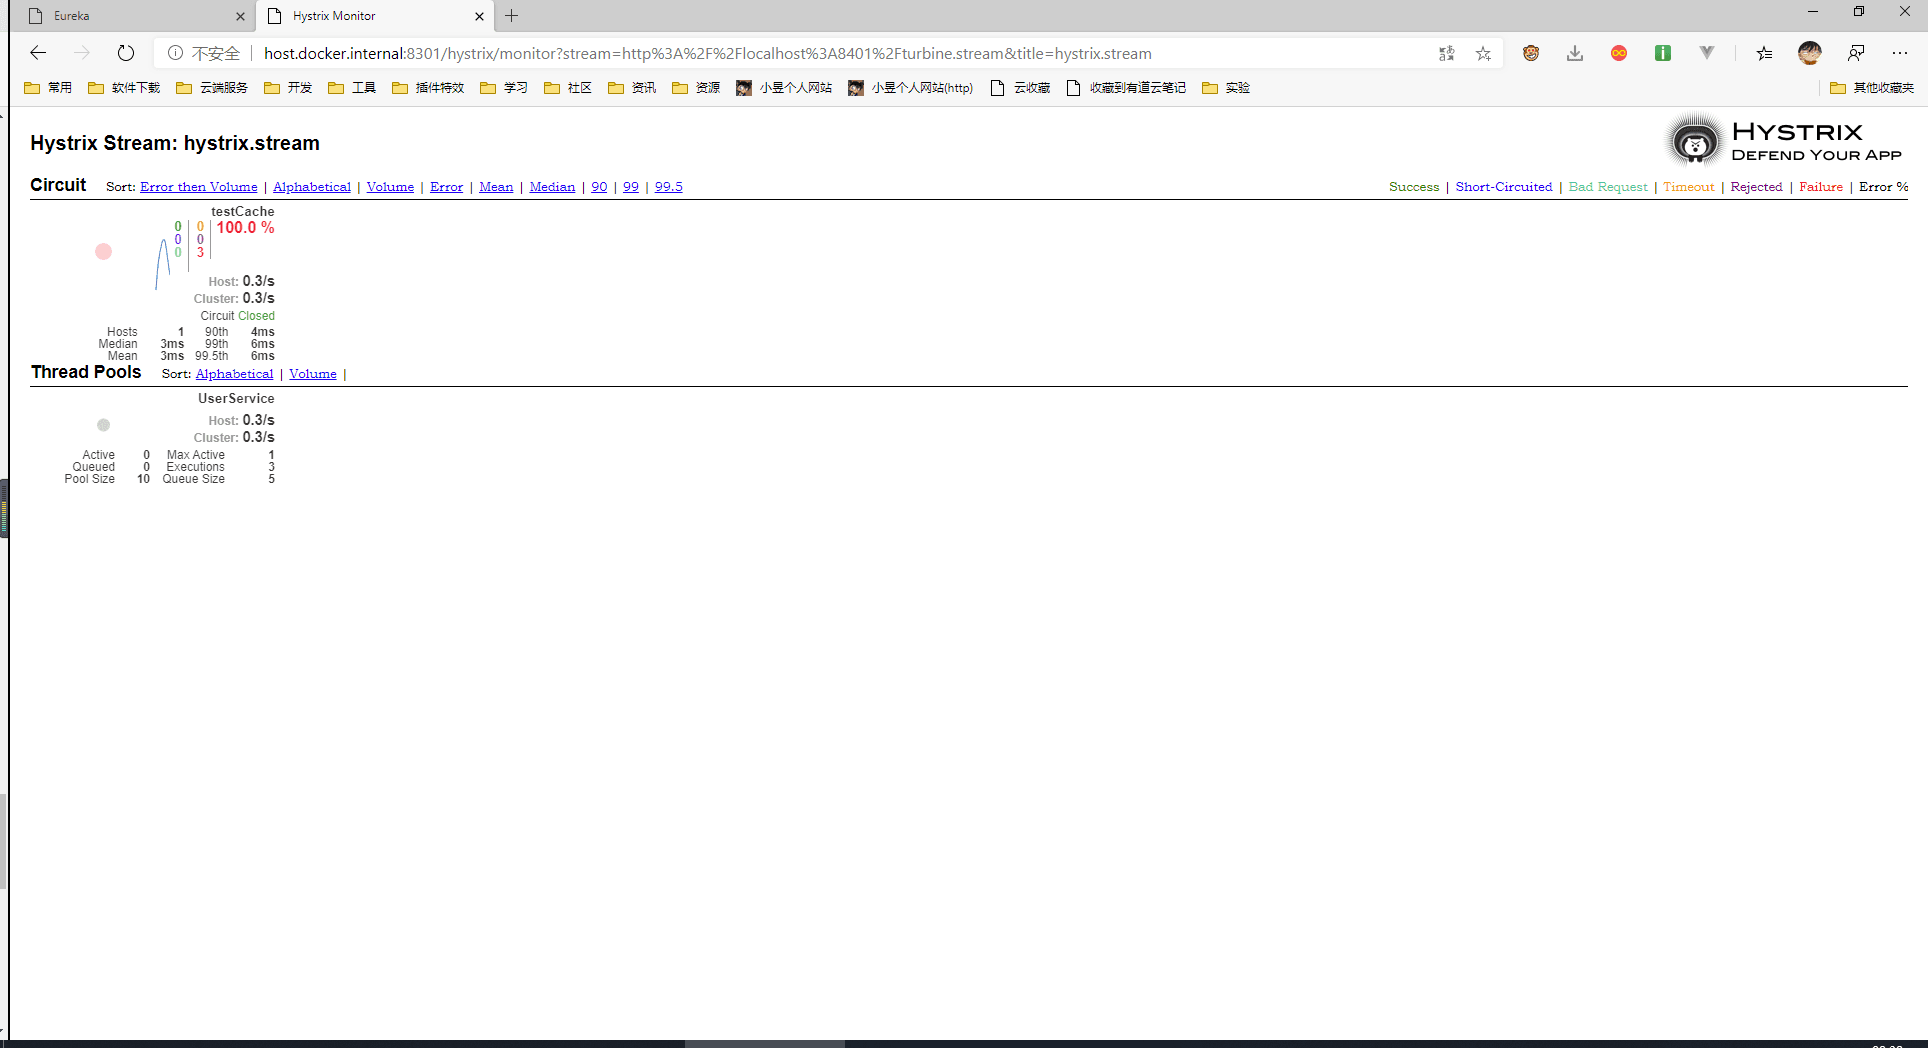Click the address bar URL

click(708, 53)
